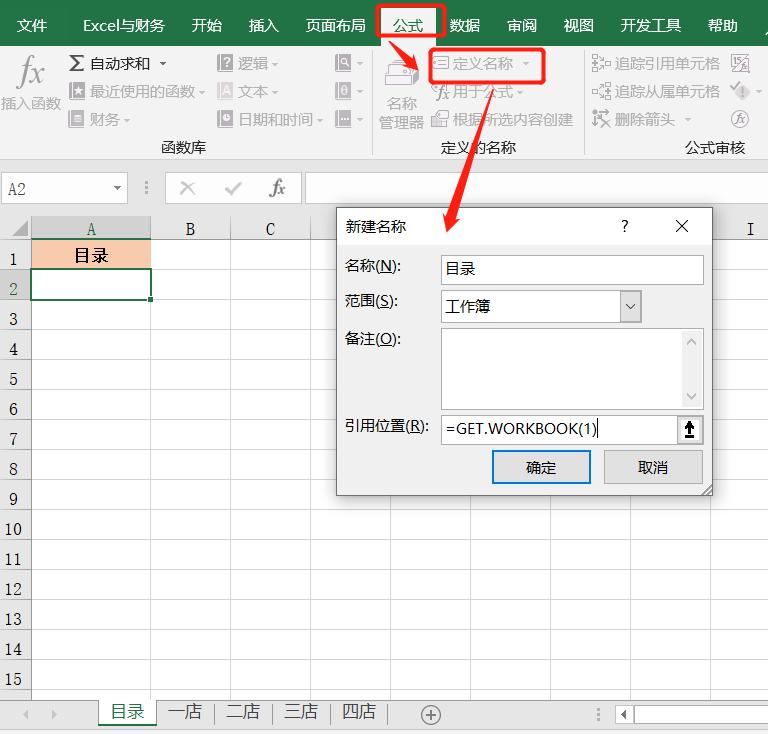Click in the formula bar input
This screenshot has width=768, height=734.
[x=536, y=188]
